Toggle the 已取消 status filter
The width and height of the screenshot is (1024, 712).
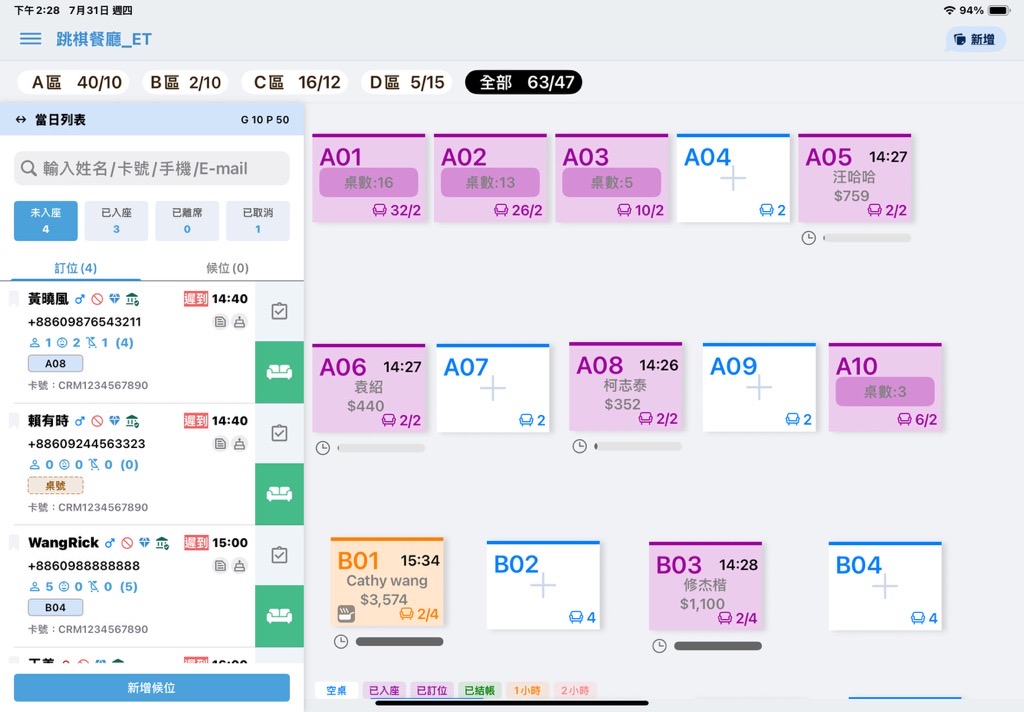point(257,221)
